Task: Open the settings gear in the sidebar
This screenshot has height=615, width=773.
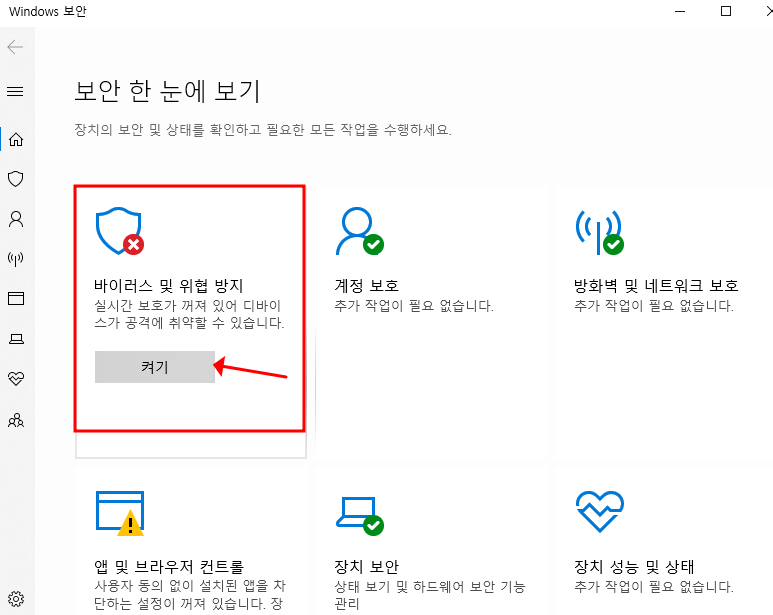Action: 16,599
